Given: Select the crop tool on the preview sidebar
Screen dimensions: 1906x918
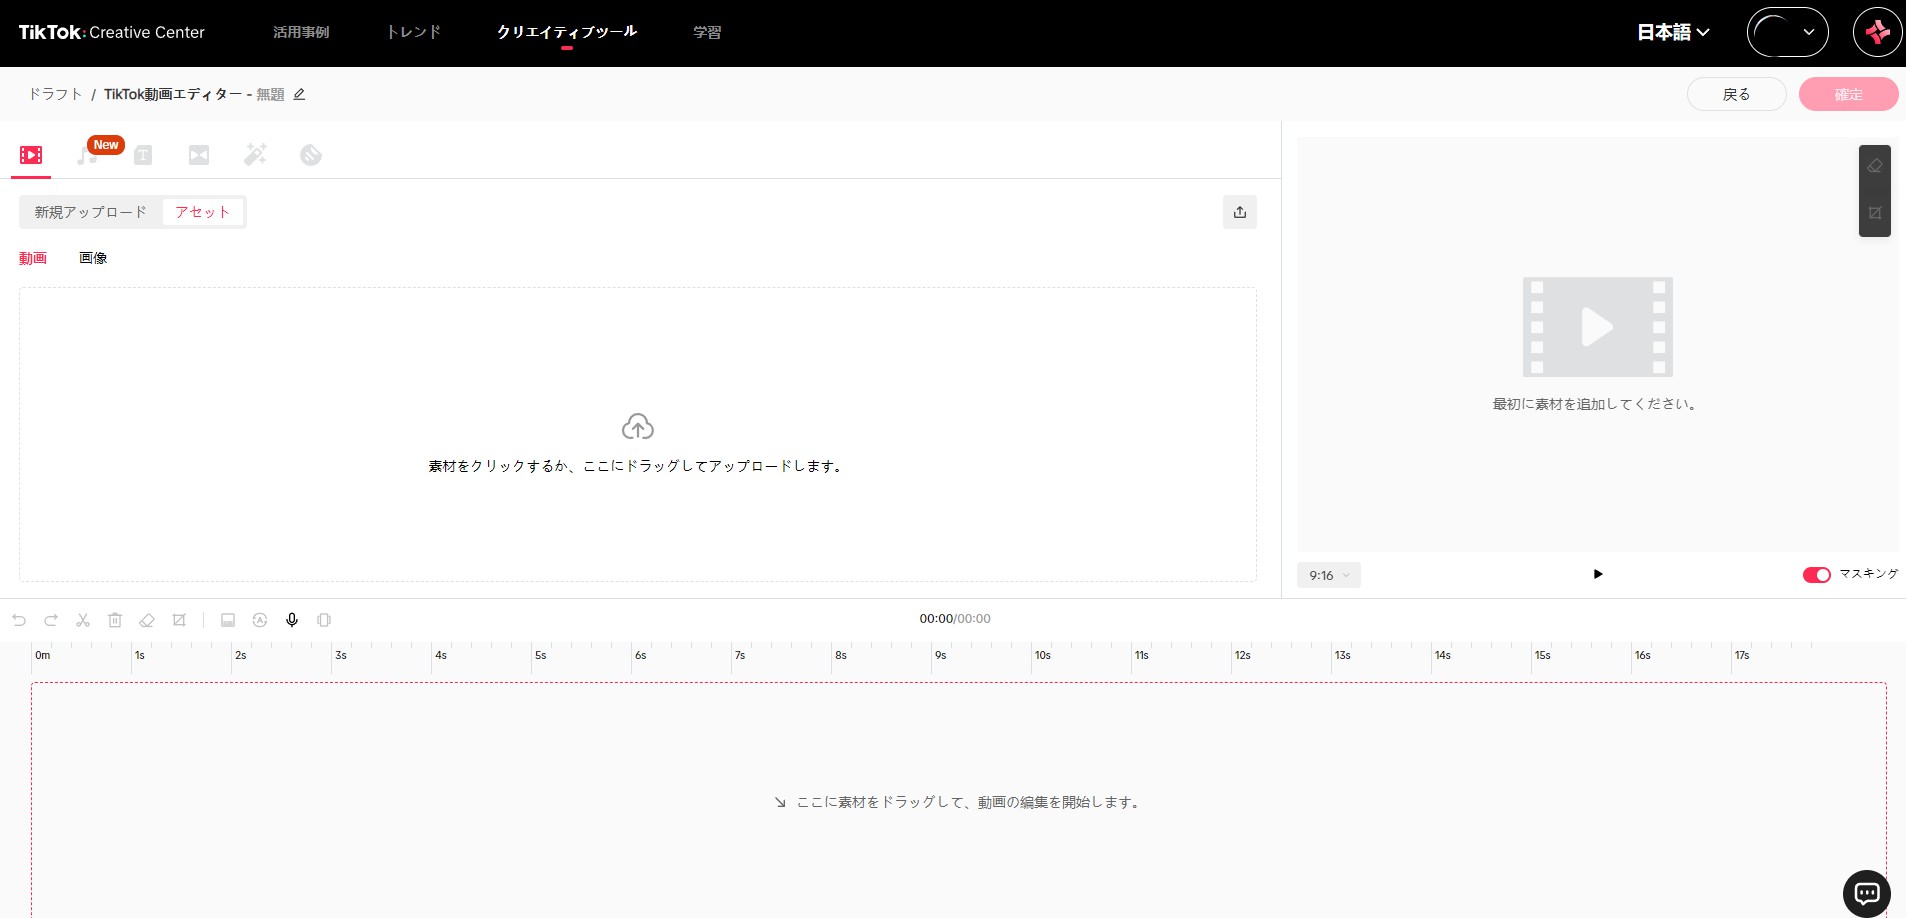Looking at the screenshot, I should click(1876, 213).
